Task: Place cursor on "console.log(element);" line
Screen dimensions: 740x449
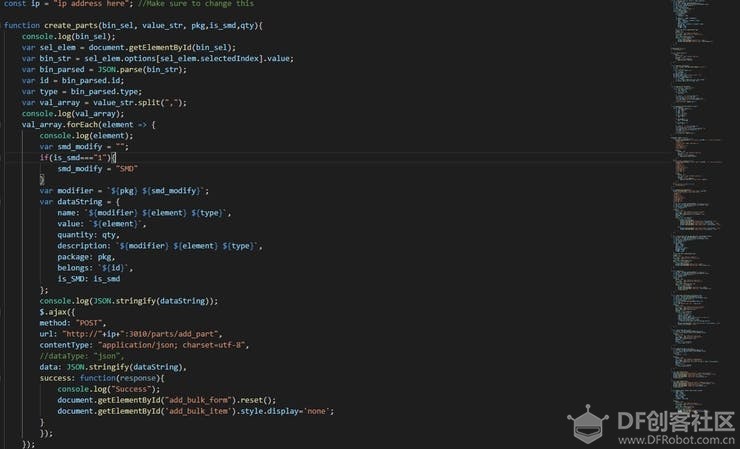Action: (x=86, y=136)
